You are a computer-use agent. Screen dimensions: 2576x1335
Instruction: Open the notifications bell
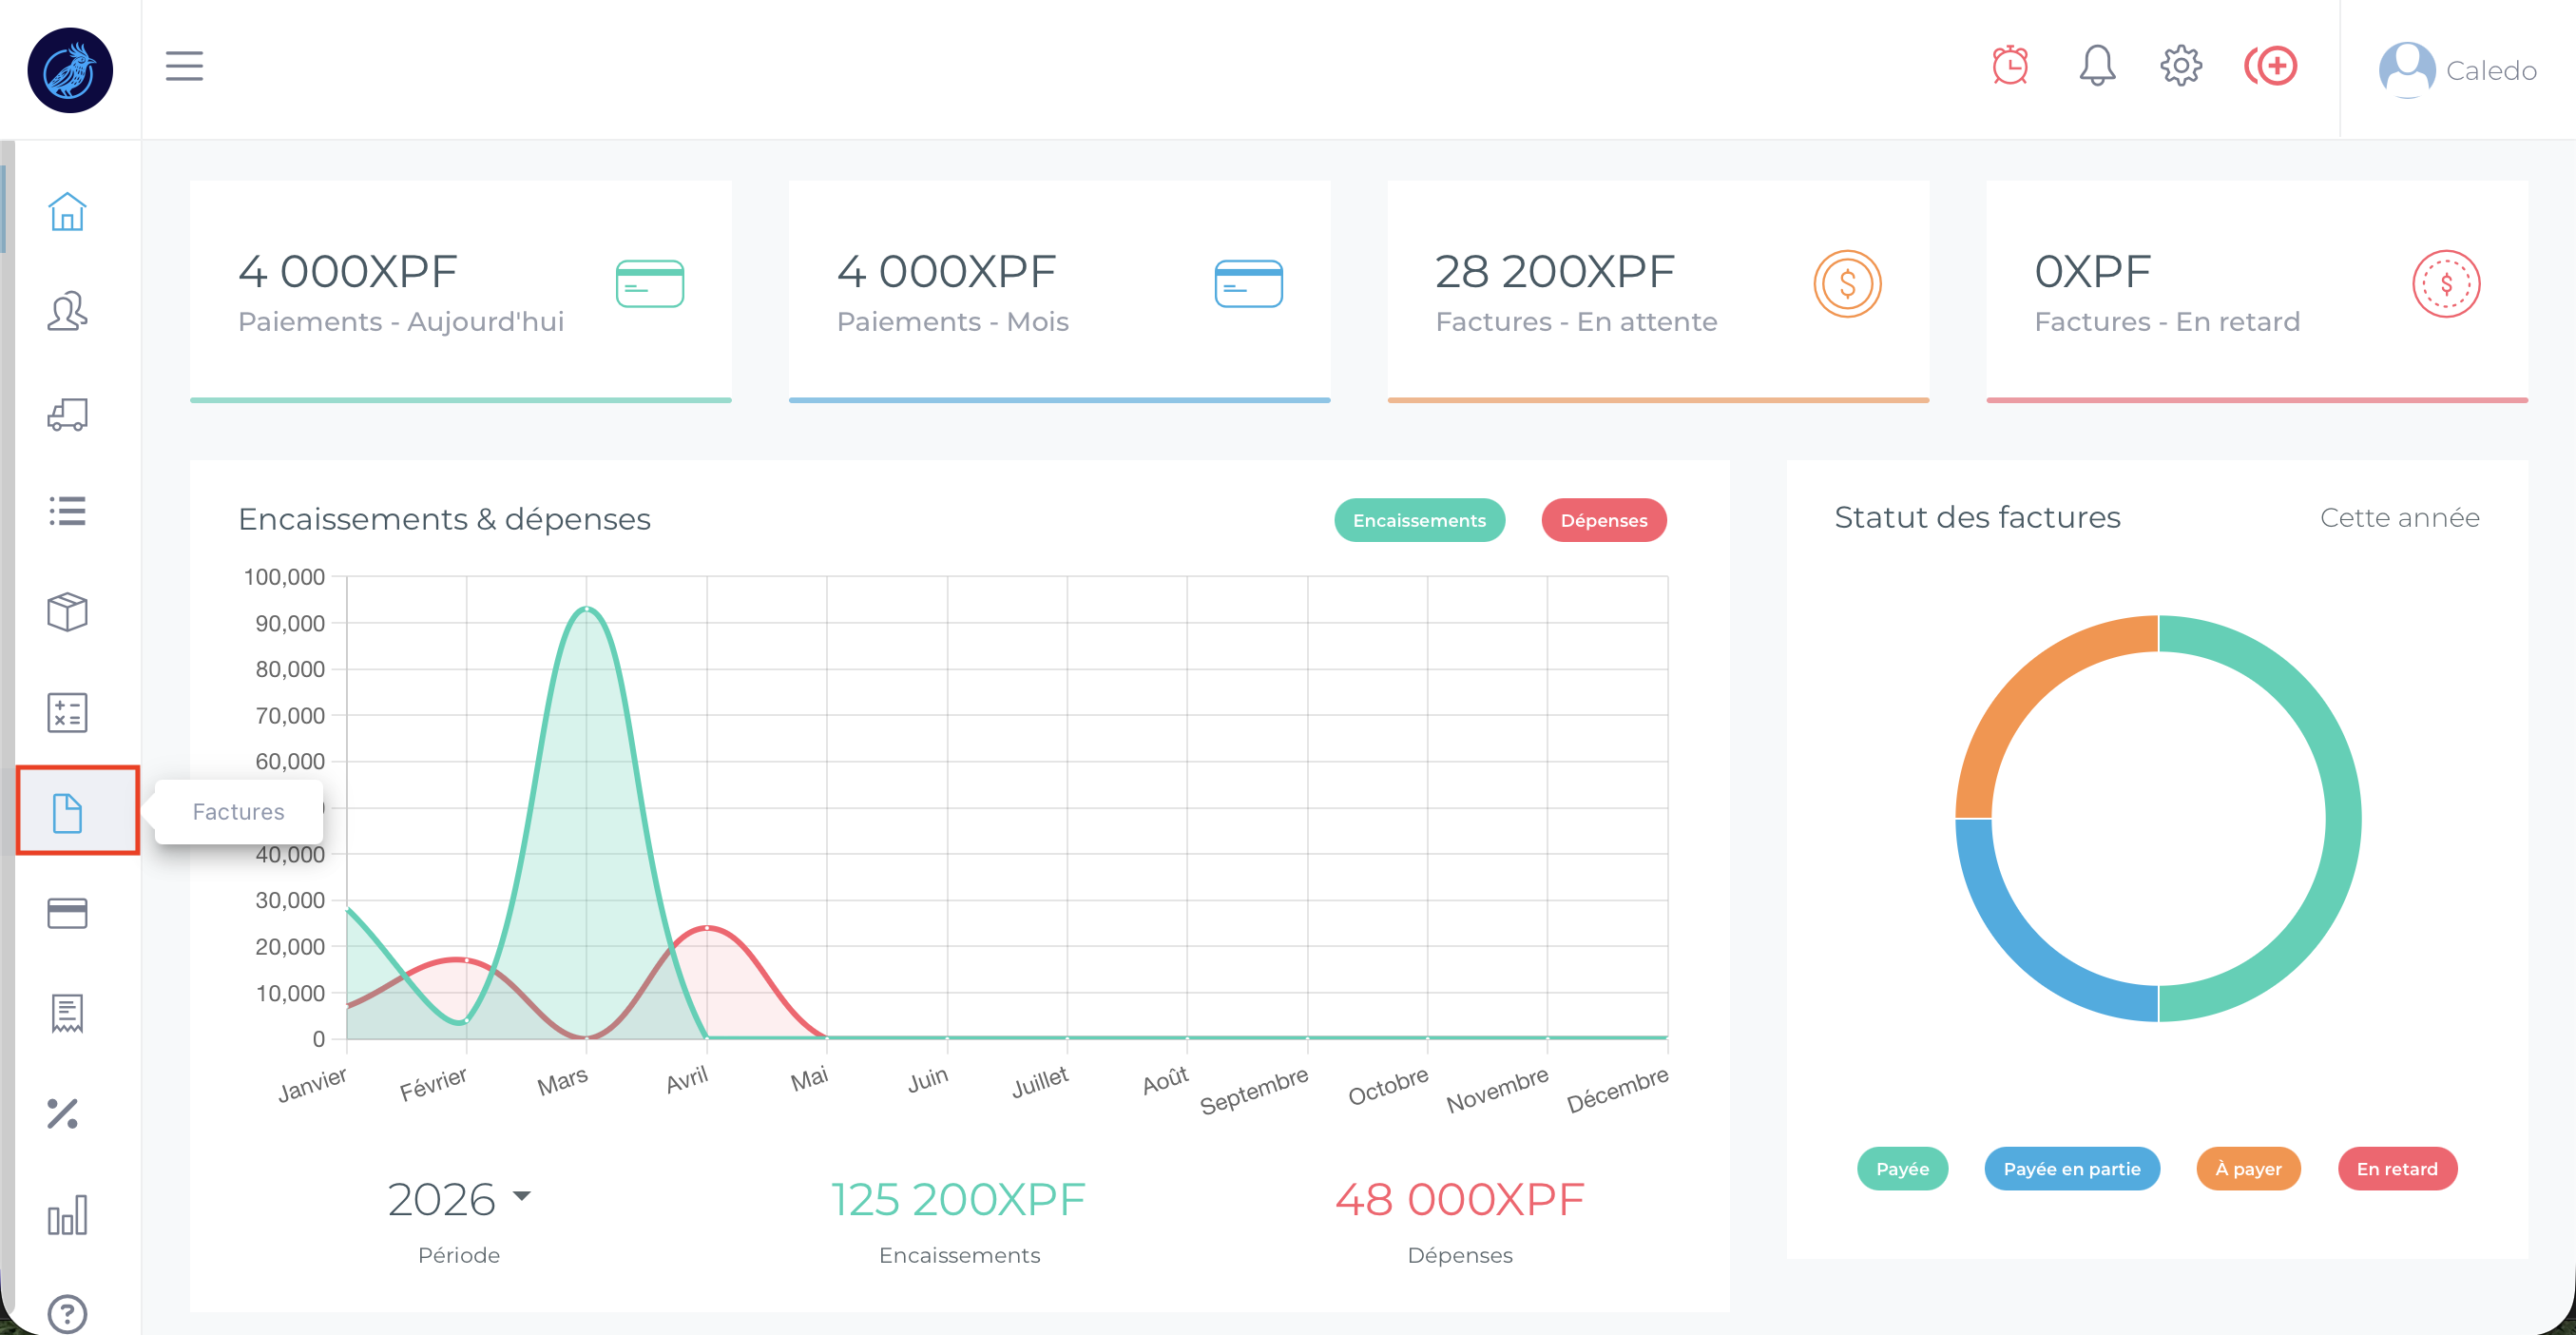coord(2096,66)
